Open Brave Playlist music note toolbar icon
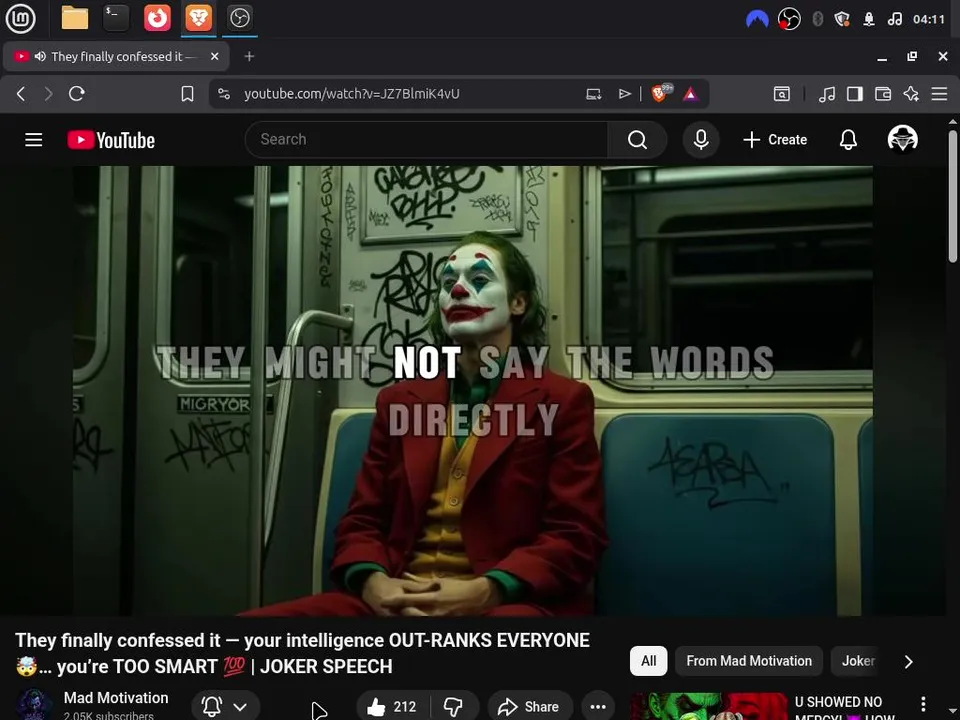 pos(827,94)
